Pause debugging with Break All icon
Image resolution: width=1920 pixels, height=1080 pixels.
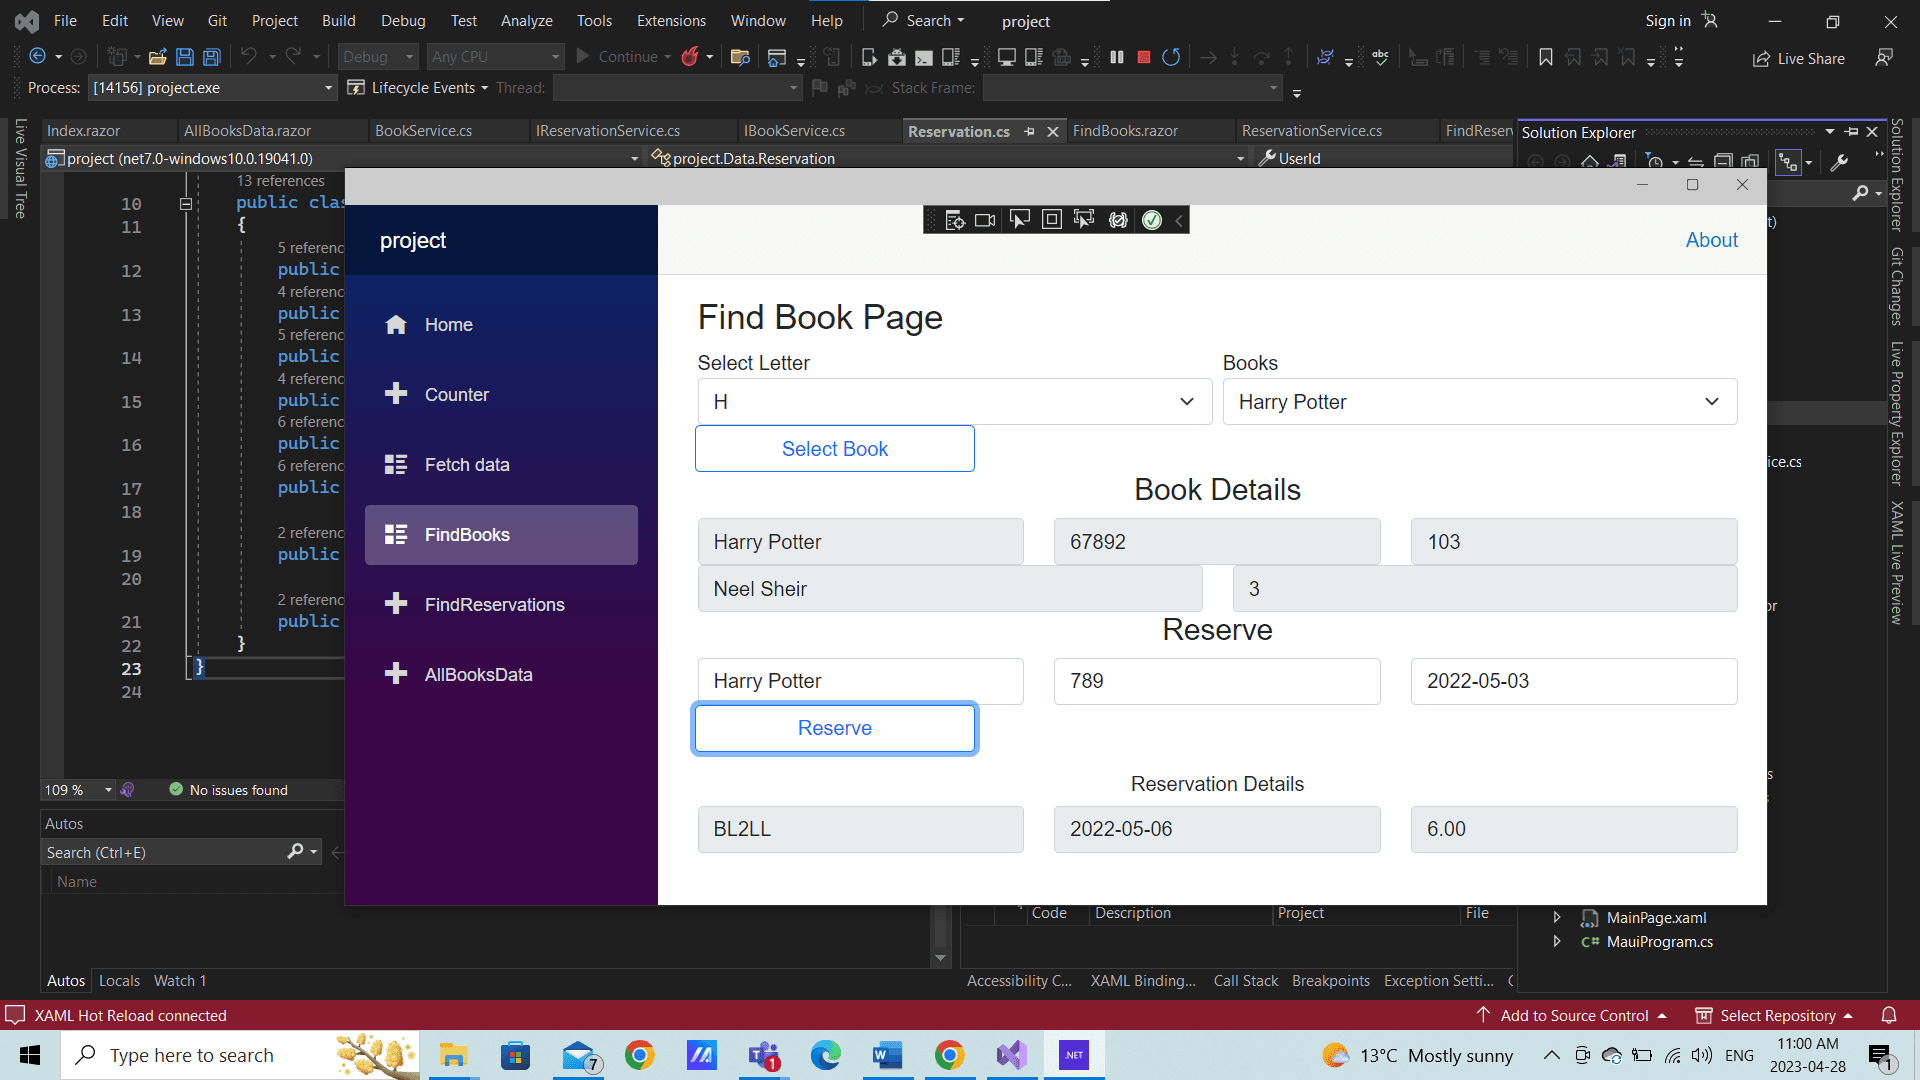click(1117, 57)
